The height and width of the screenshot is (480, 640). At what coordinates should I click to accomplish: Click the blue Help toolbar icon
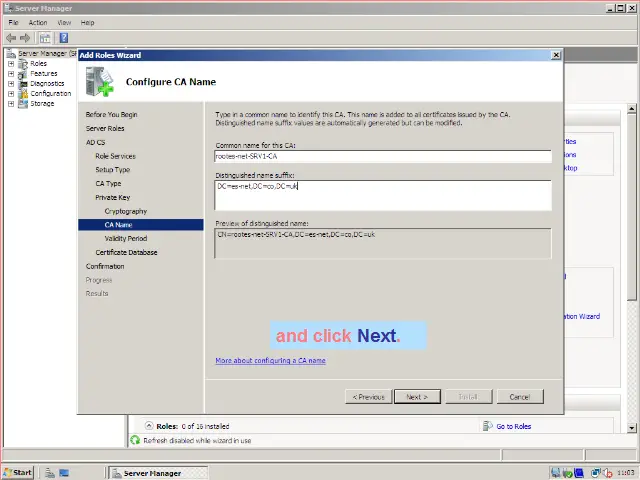pos(64,38)
